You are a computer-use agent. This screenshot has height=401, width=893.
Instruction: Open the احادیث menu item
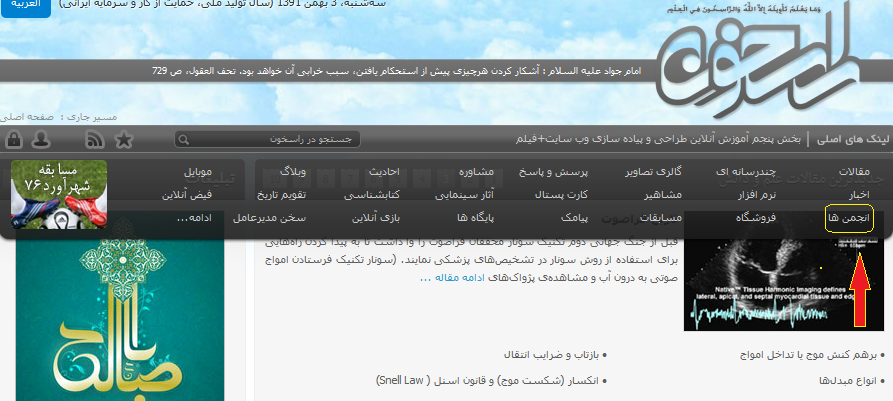pyautogui.click(x=384, y=171)
